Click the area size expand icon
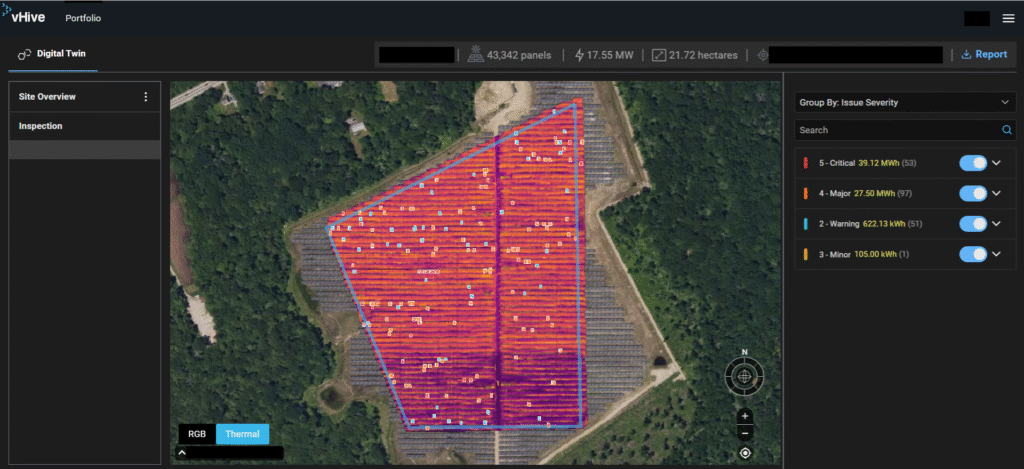Screen dimensions: 1024x469 pos(659,55)
